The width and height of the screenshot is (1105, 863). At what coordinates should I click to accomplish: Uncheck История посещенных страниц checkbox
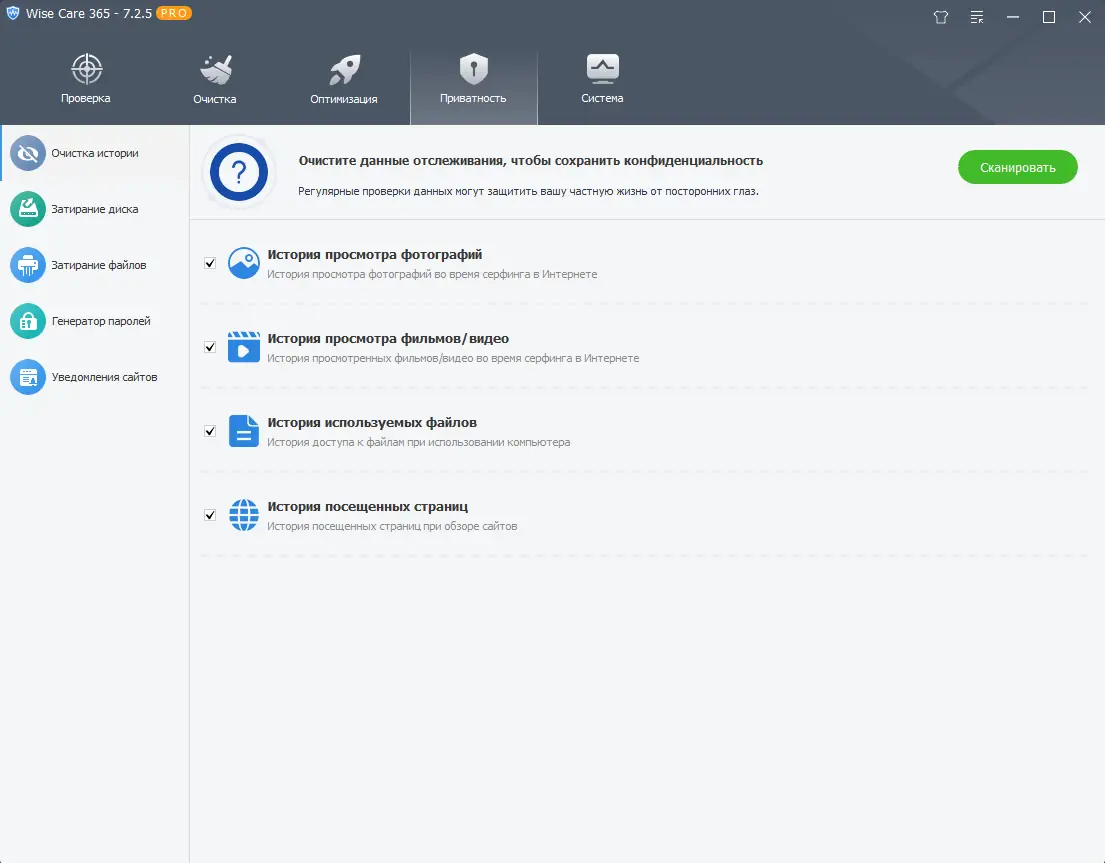(210, 515)
